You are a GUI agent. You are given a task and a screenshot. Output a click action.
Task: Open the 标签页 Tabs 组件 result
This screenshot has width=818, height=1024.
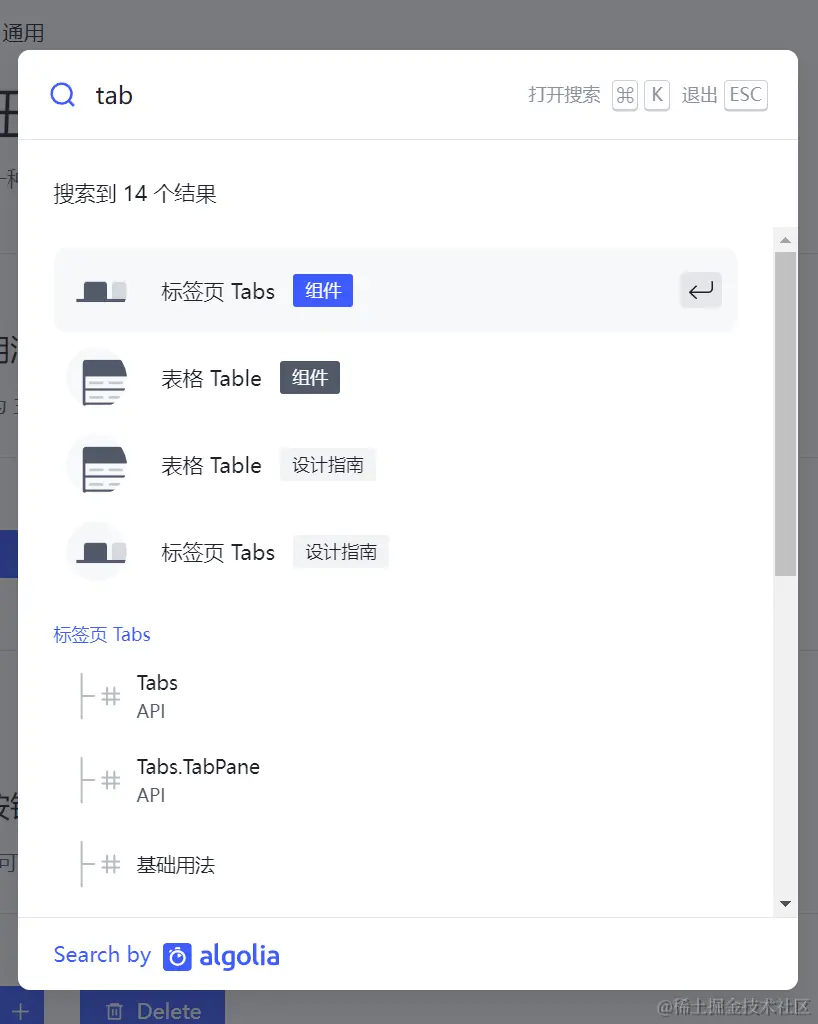(396, 291)
